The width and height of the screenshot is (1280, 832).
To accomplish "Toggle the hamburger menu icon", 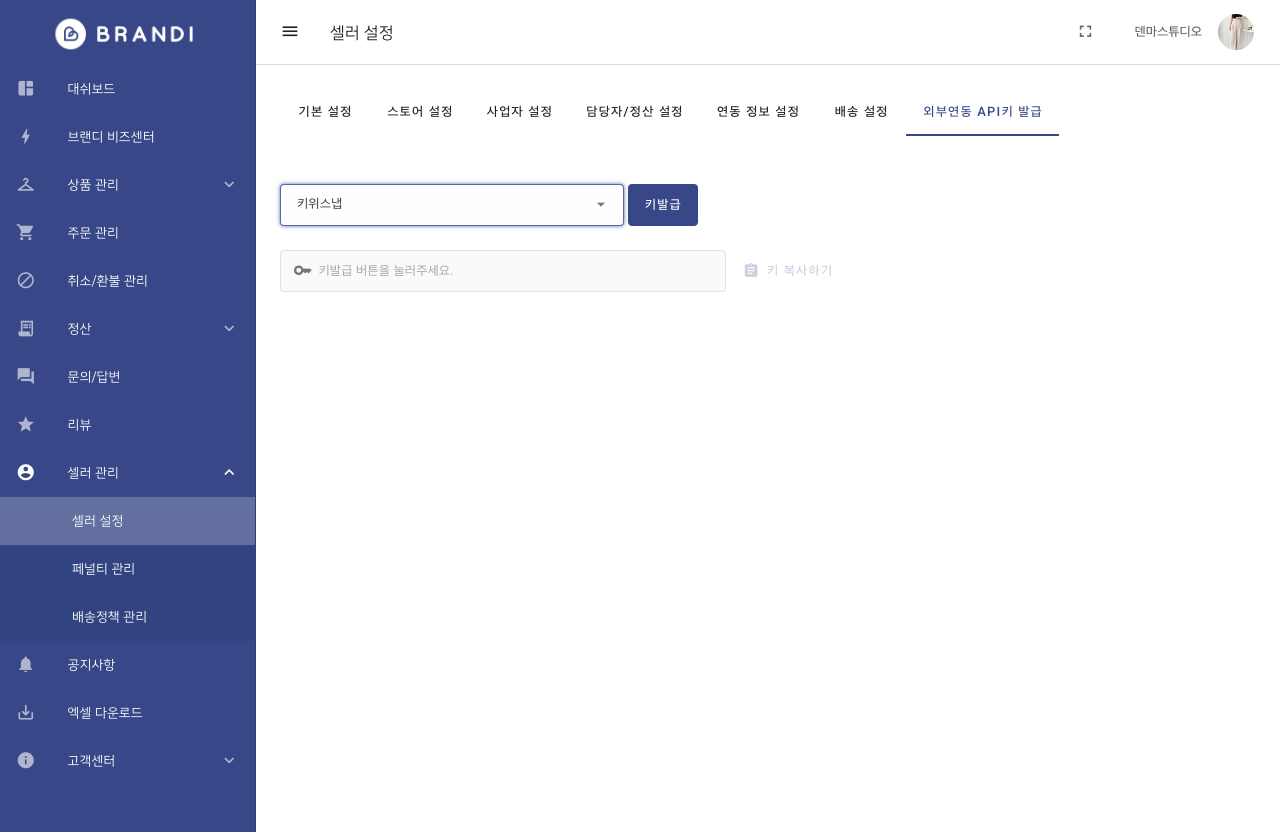I will pos(290,31).
